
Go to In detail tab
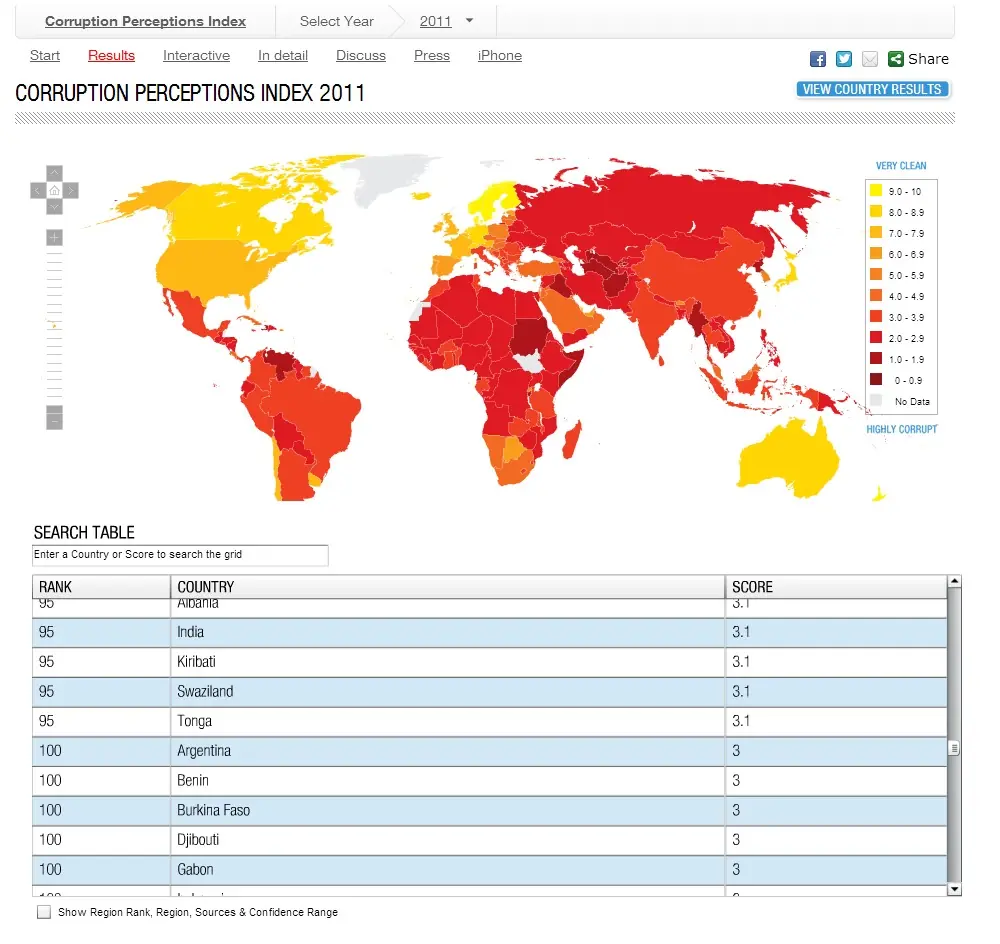(283, 55)
